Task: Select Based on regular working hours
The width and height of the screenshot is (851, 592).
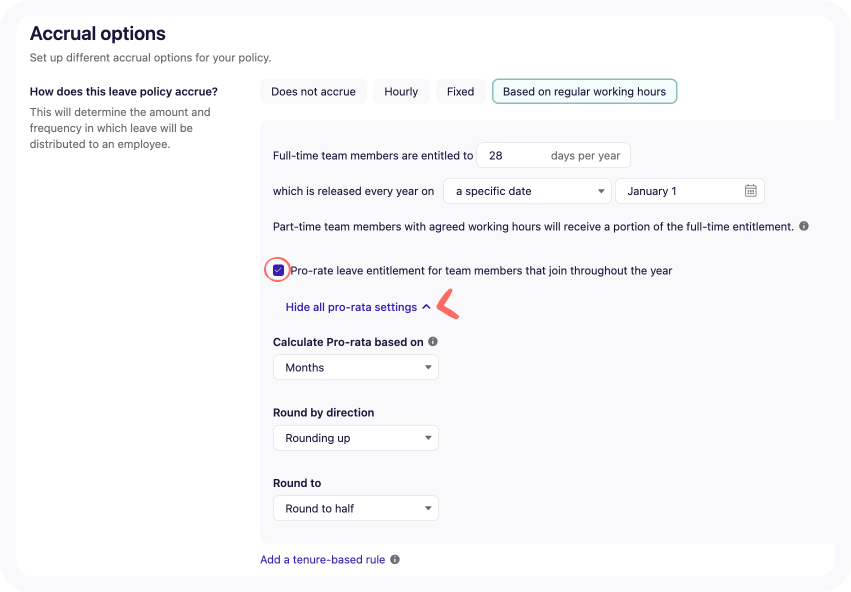Action: click(584, 92)
